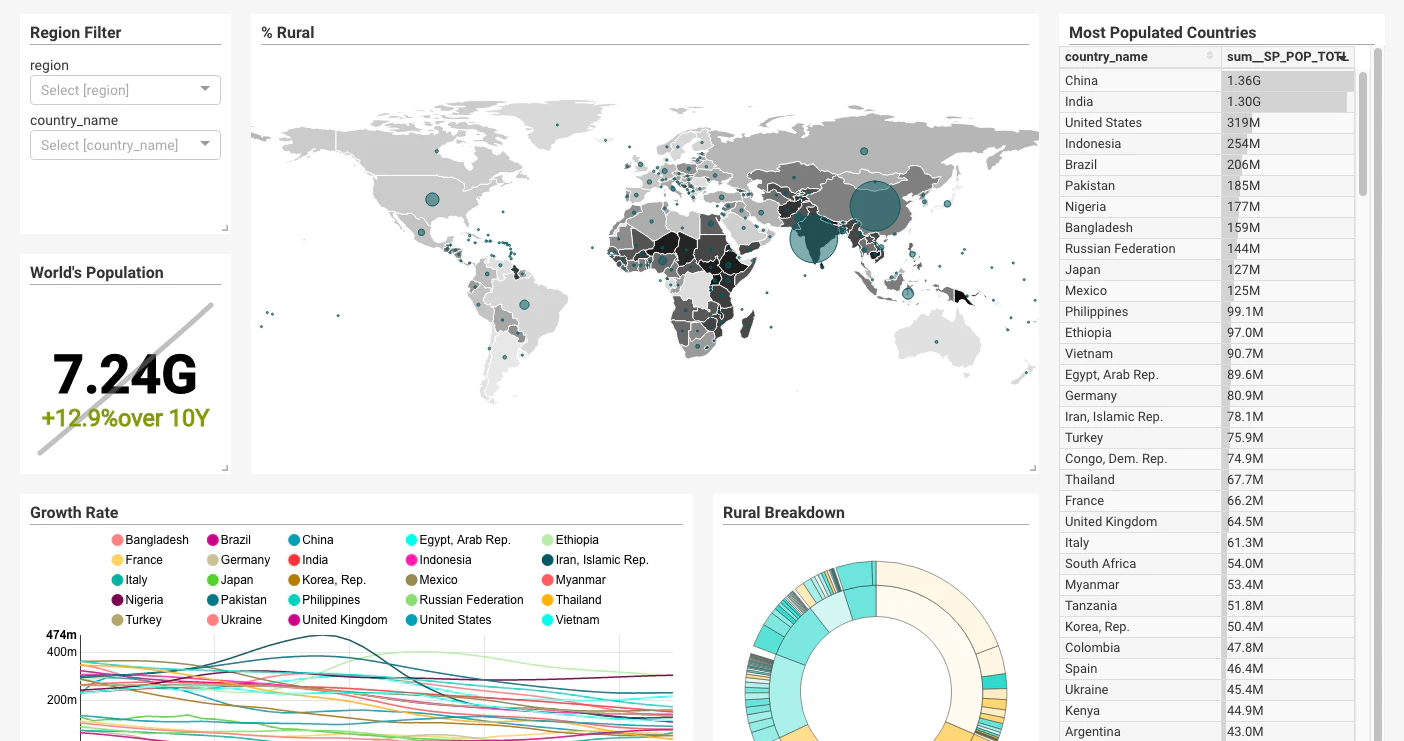Click the World's Population panel resize handle
The width and height of the screenshot is (1404, 741).
pyautogui.click(x=225, y=468)
